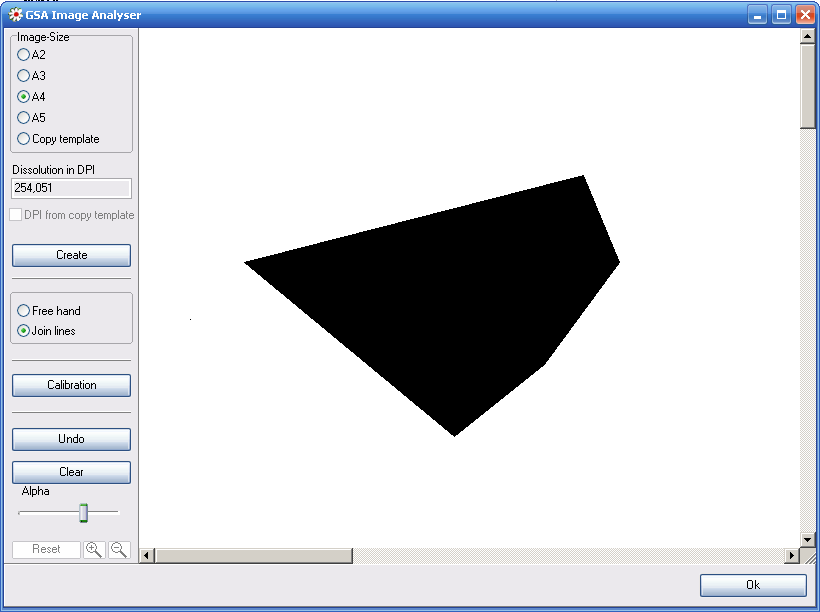Image resolution: width=820 pixels, height=612 pixels.
Task: Enable DPI from copy template checkbox
Action: pos(16,214)
